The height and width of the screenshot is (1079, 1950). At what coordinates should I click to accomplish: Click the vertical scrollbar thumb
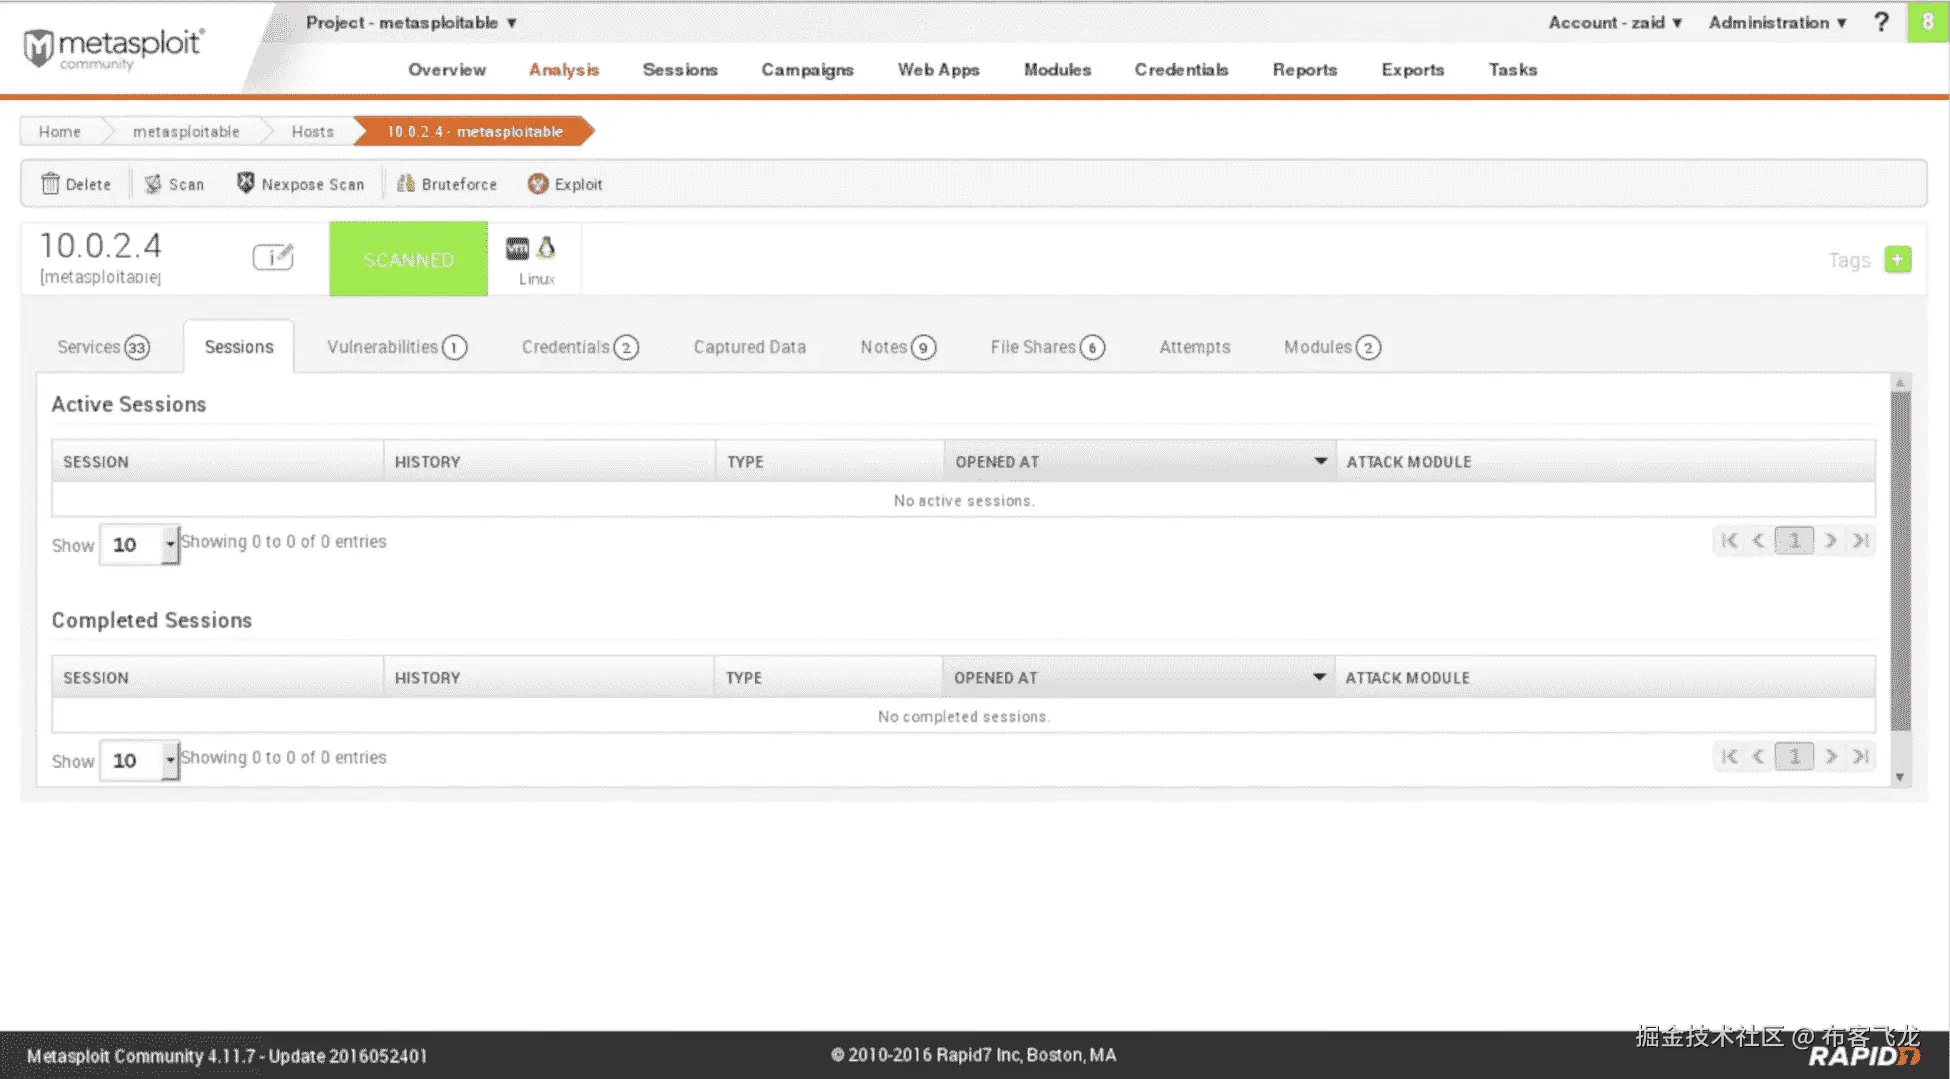pyautogui.click(x=1900, y=560)
